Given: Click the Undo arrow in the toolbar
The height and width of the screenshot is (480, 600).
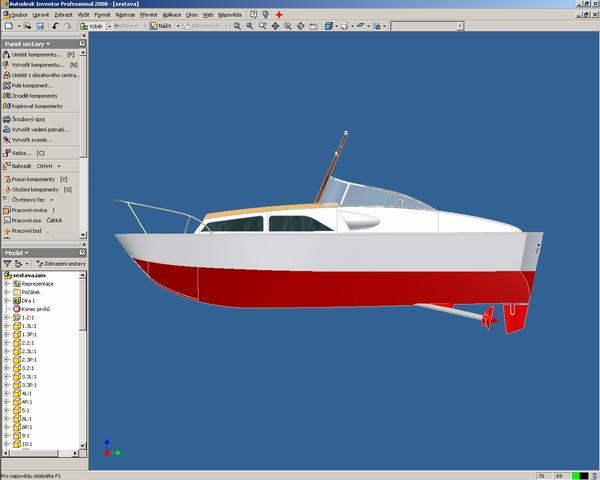Looking at the screenshot, I should (x=55, y=26).
